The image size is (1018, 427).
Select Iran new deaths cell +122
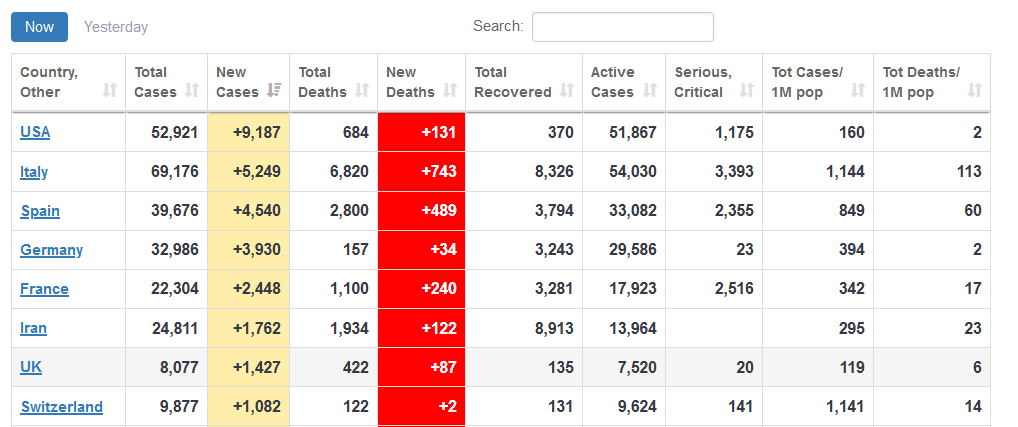click(x=421, y=328)
